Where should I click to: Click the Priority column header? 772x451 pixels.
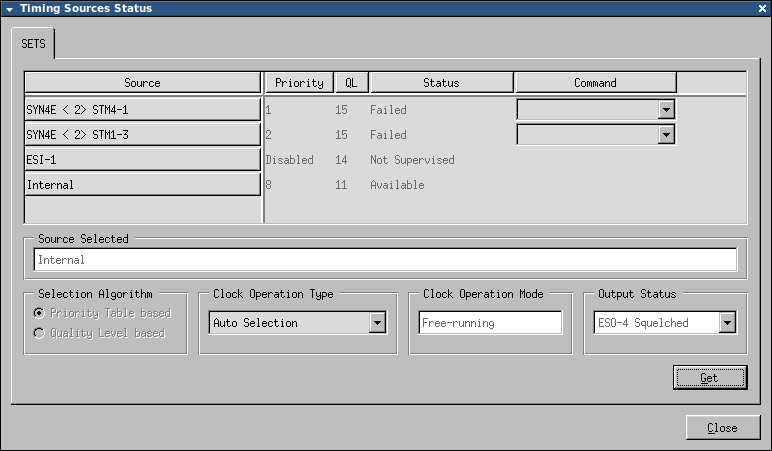point(298,83)
